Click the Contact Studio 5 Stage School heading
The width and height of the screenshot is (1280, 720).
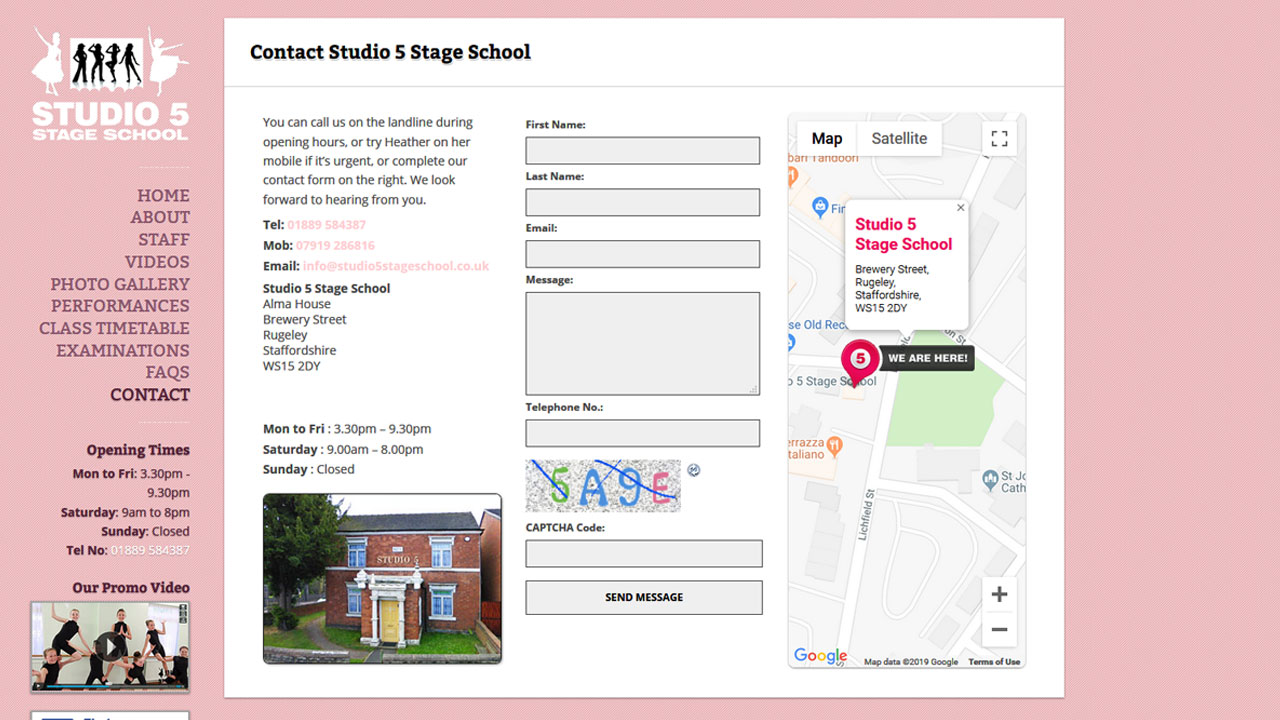pyautogui.click(x=390, y=52)
